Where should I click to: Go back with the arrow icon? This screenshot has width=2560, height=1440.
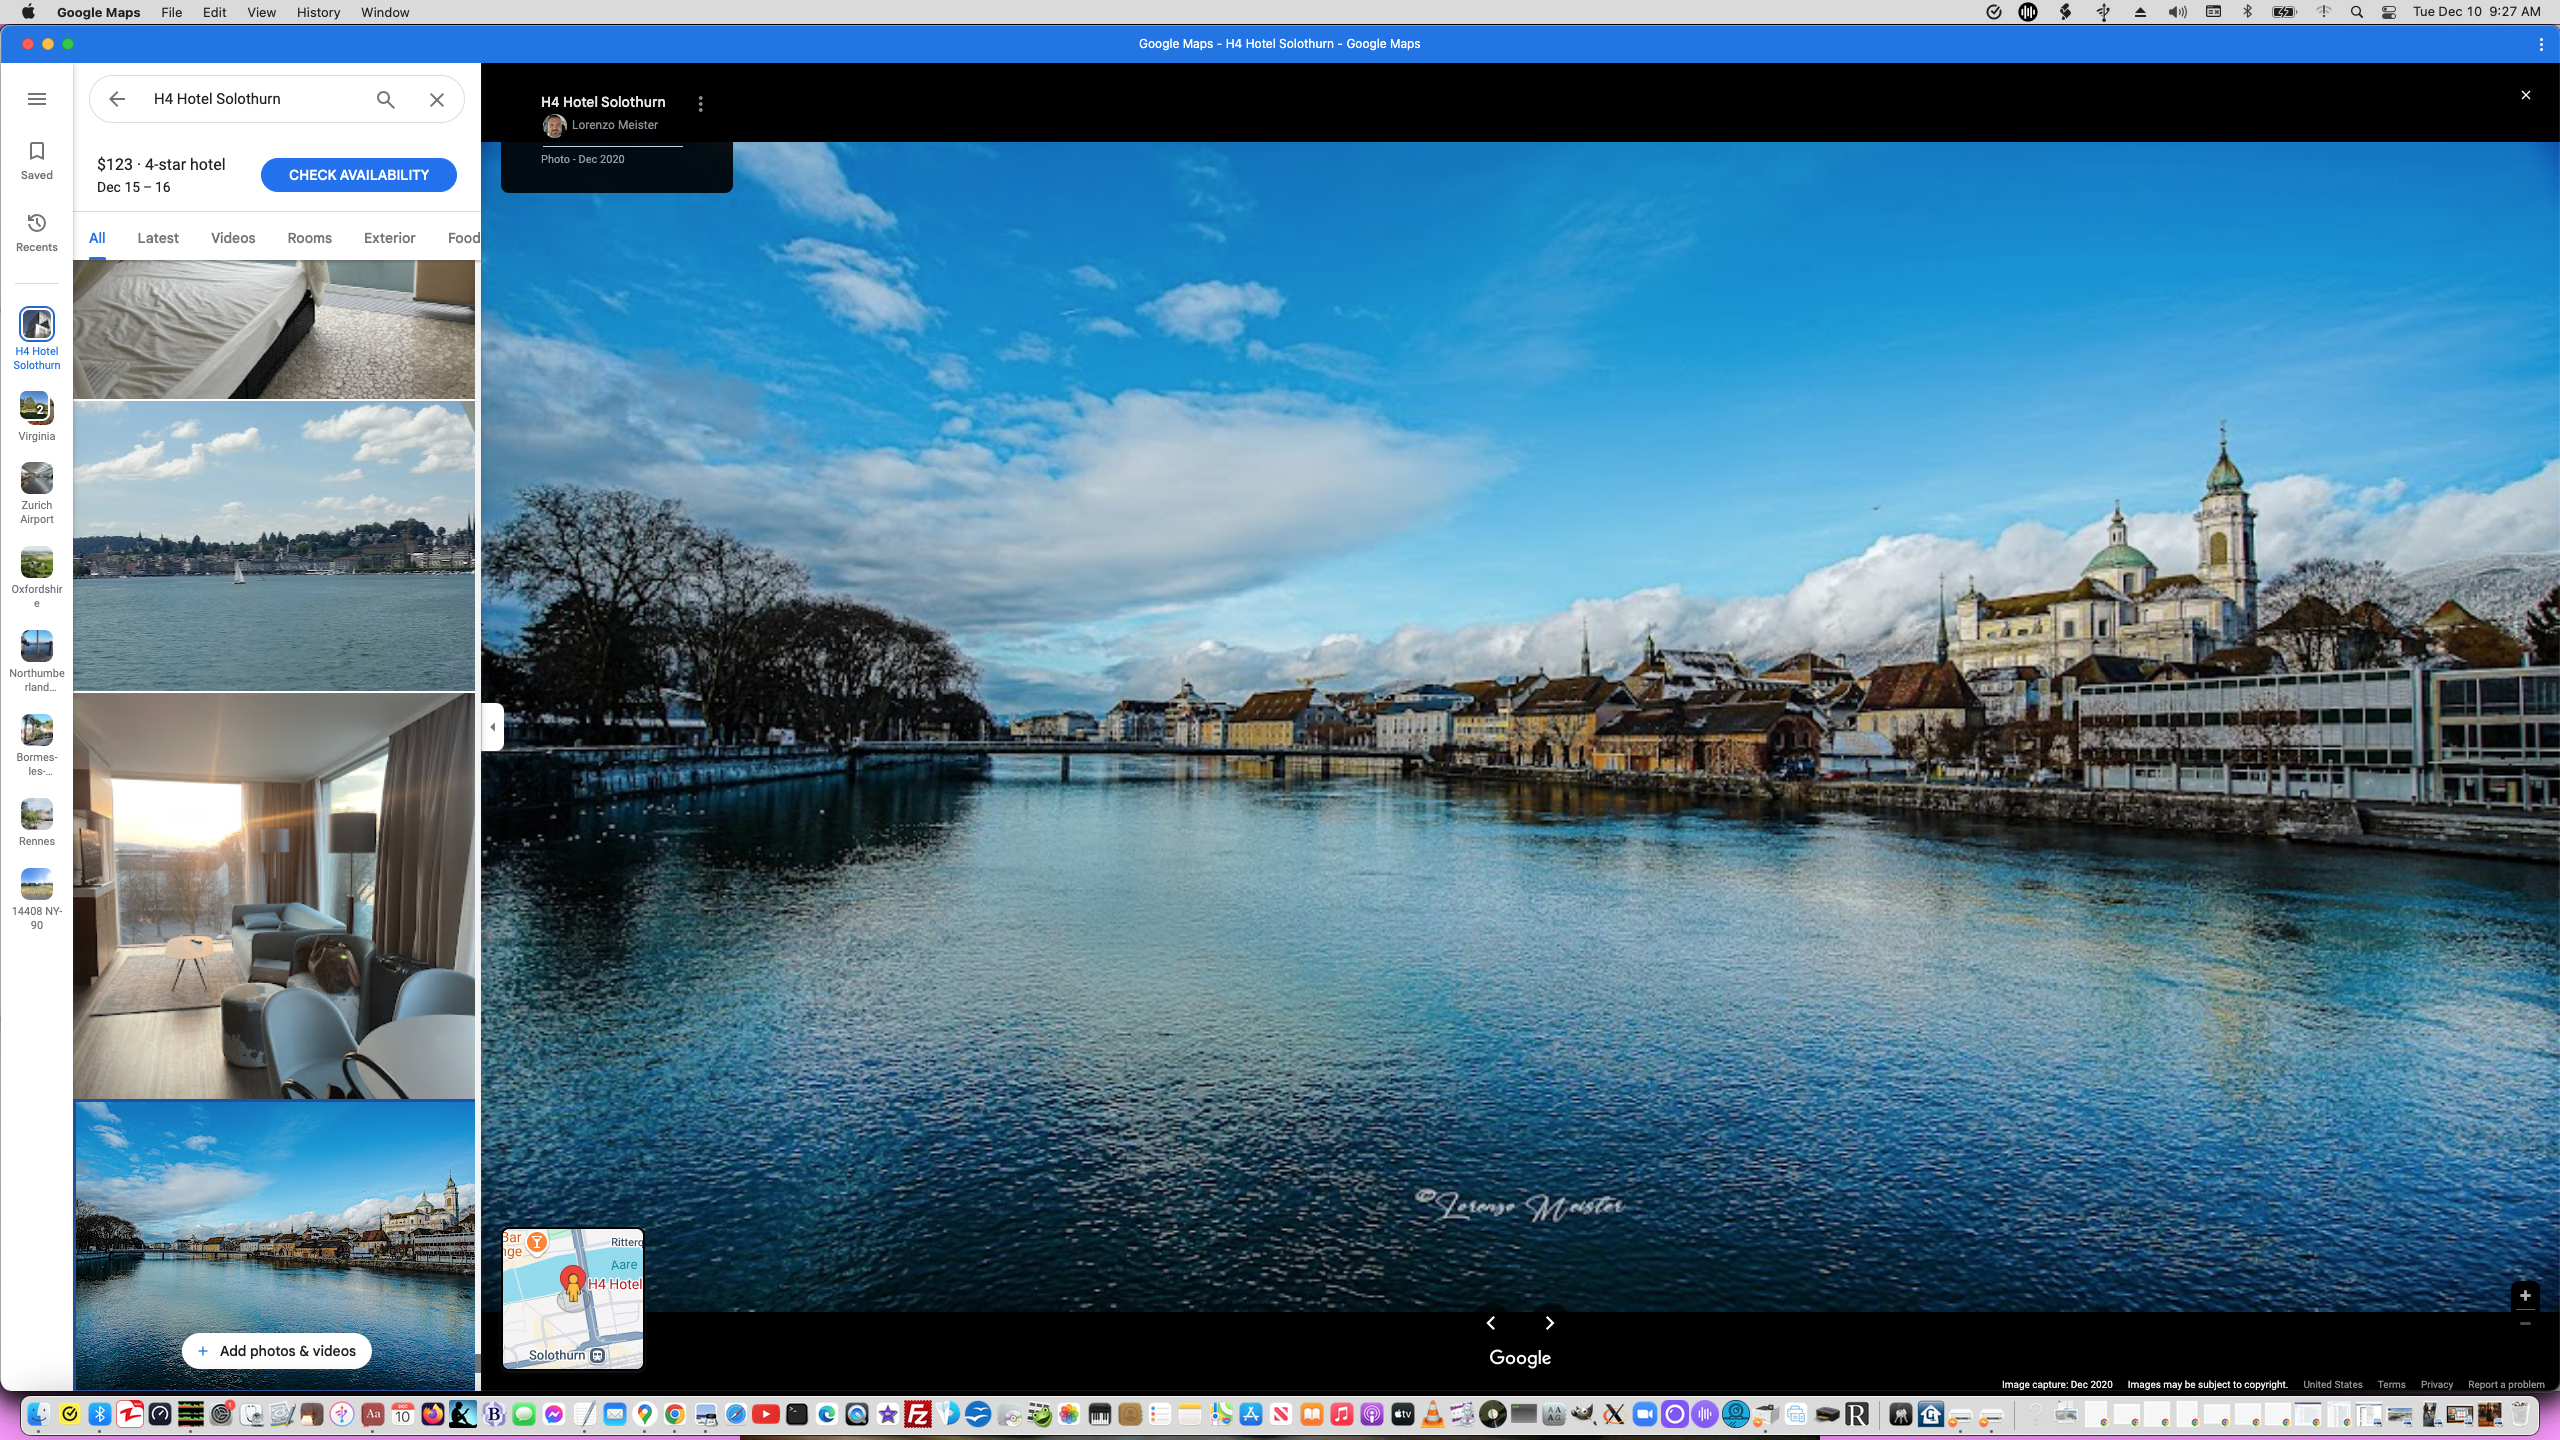coord(117,99)
